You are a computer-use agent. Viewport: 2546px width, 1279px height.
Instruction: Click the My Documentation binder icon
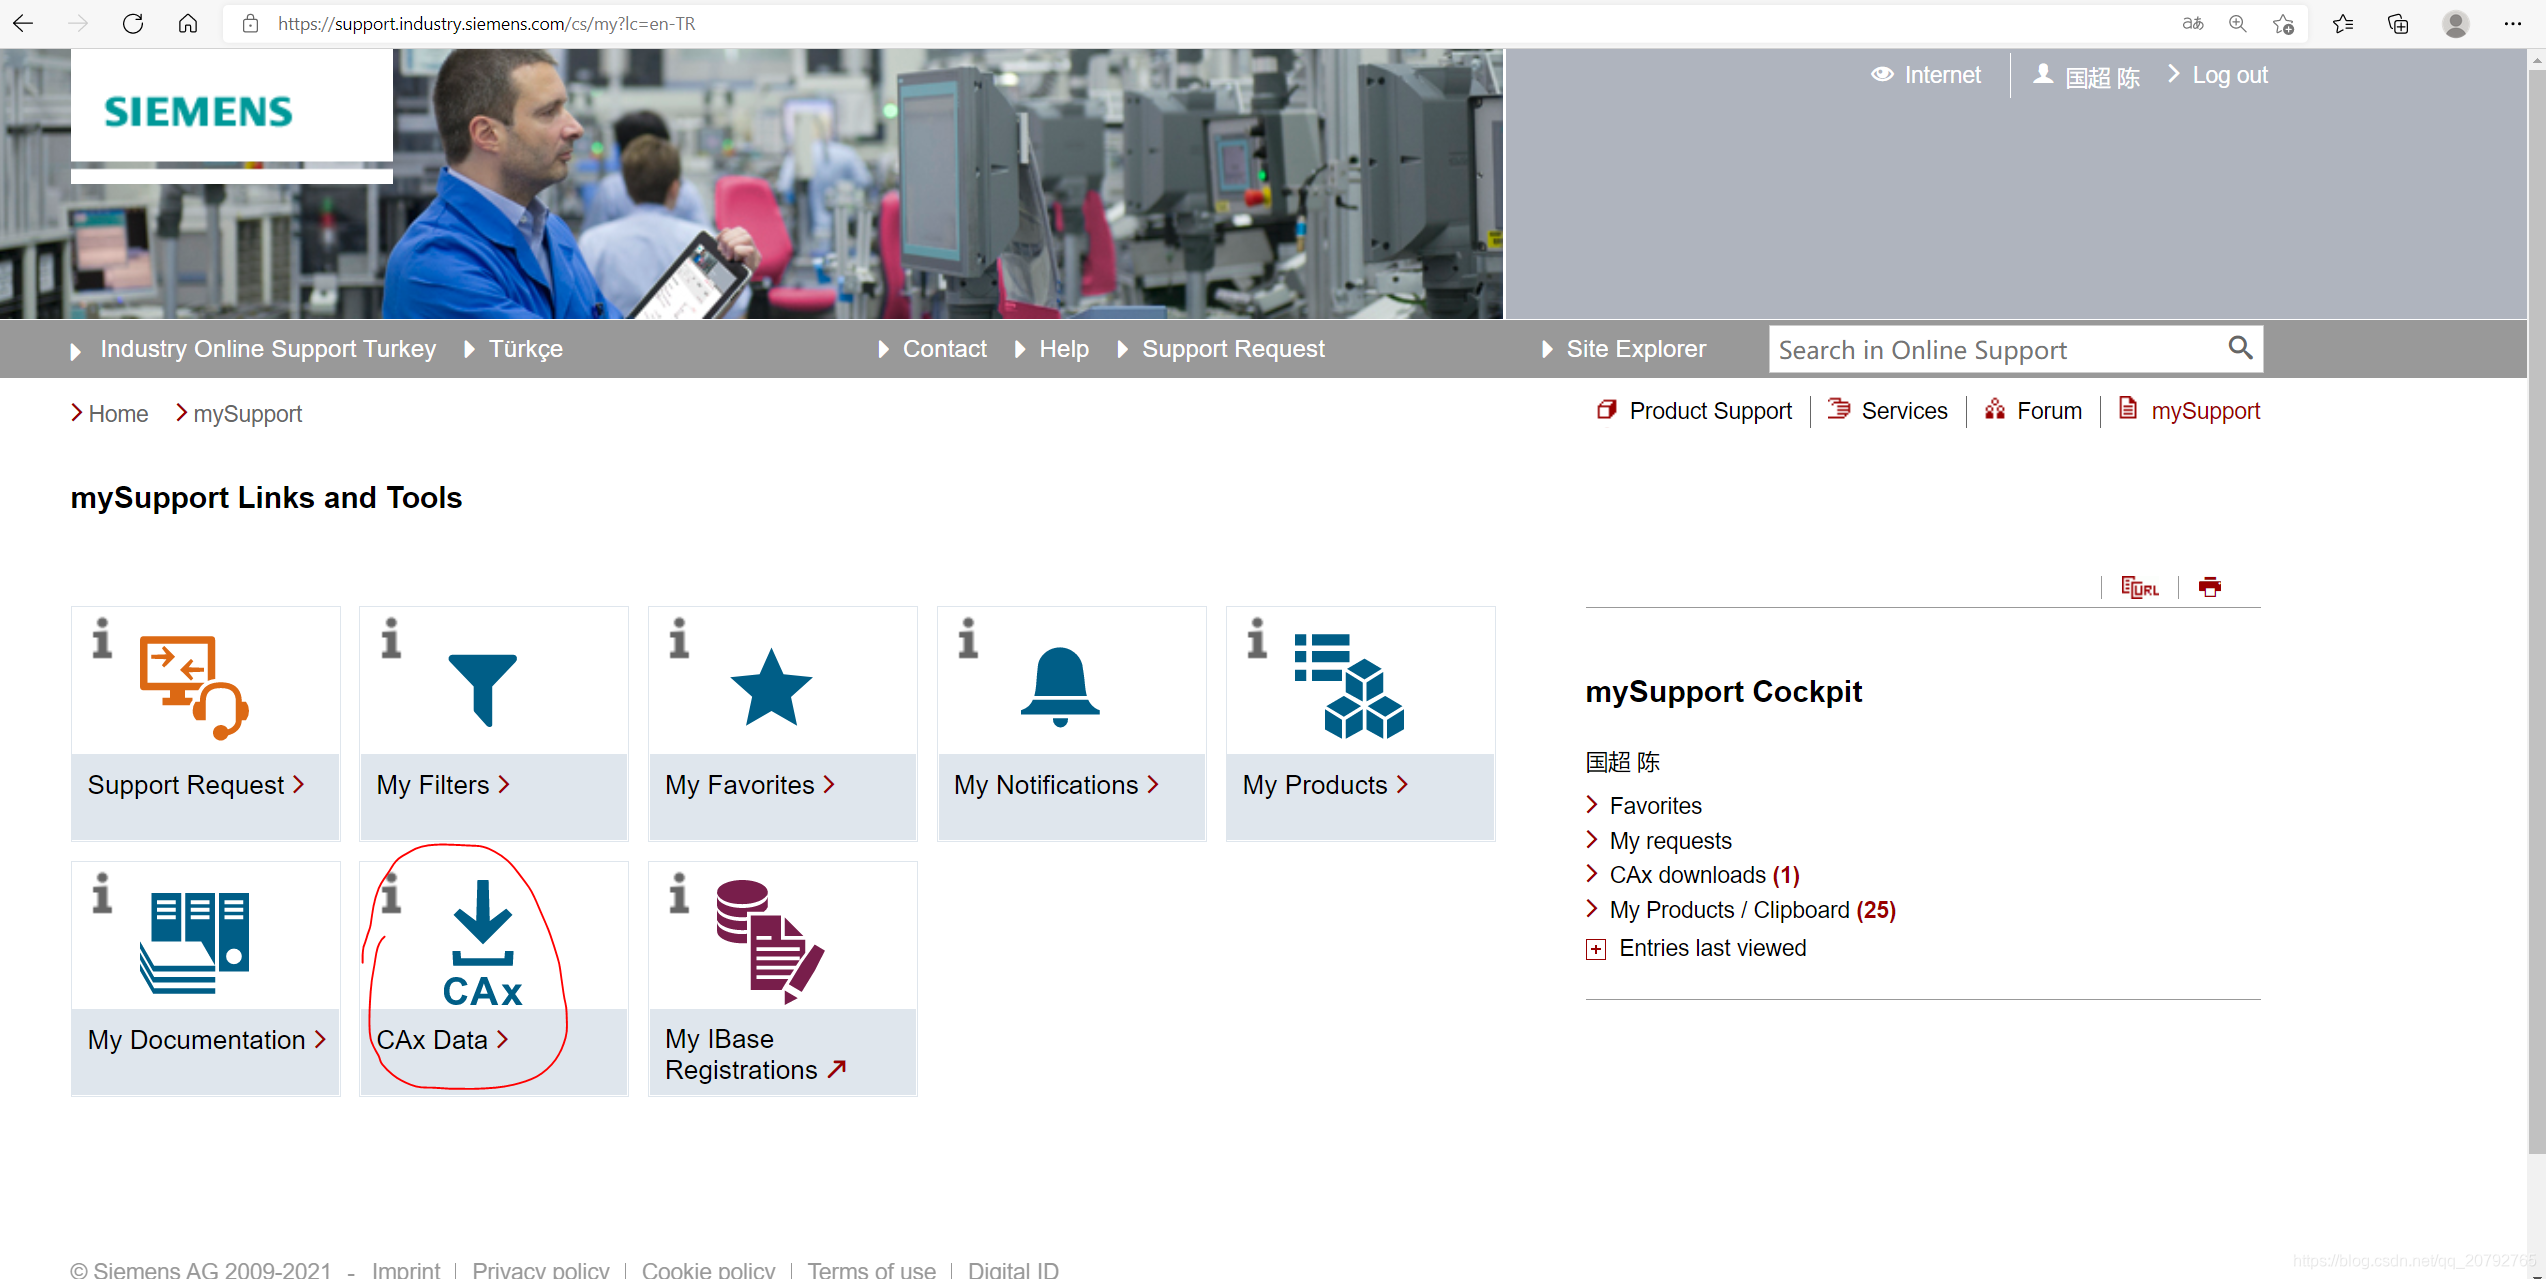pyautogui.click(x=195, y=942)
